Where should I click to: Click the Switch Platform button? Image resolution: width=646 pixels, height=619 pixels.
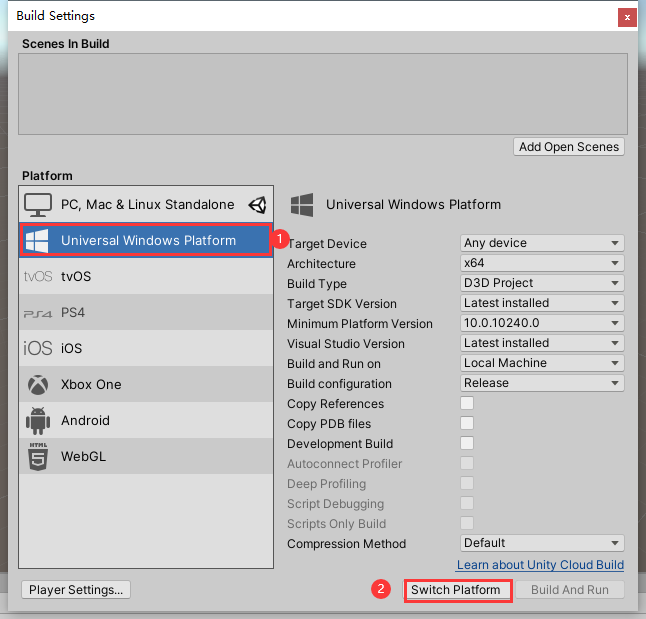[456, 590]
